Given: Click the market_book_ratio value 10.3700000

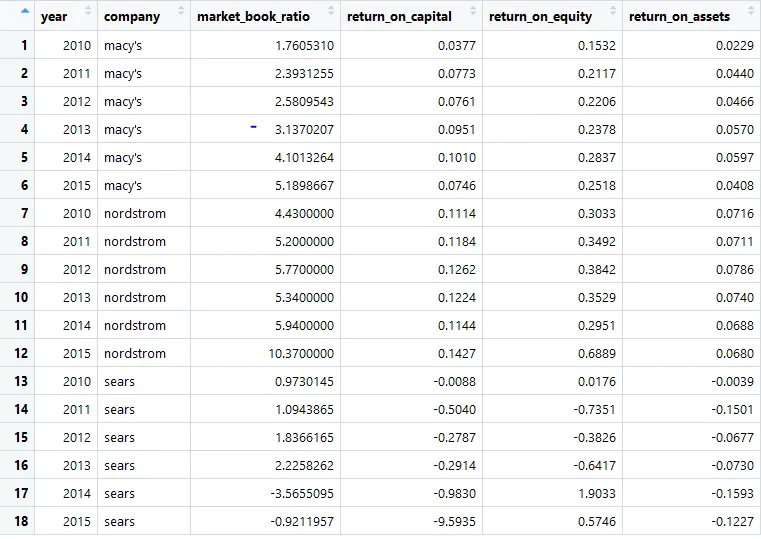Looking at the screenshot, I should click(301, 354).
